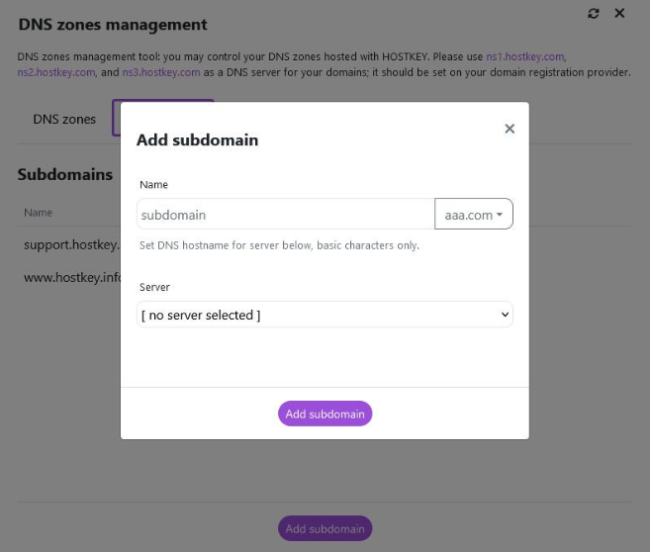Click the refresh icon in DNS zones management
650x552 pixels.
click(593, 14)
